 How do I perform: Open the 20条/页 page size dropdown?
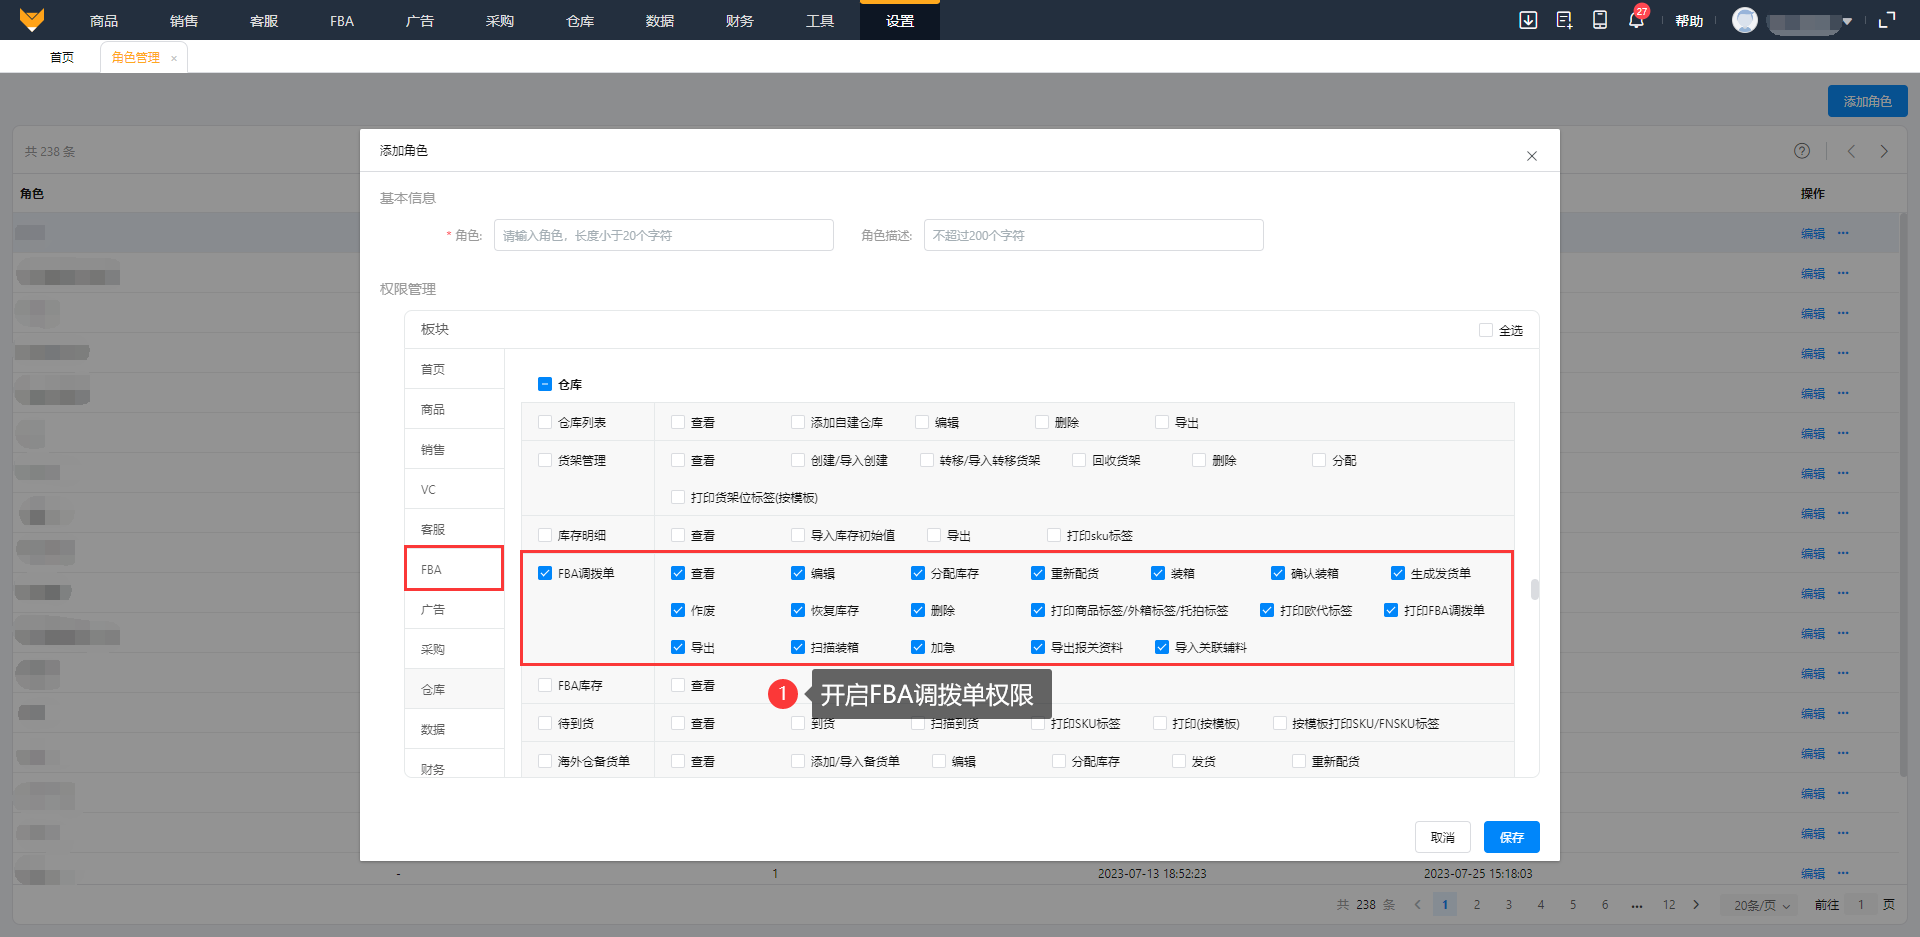(1761, 905)
